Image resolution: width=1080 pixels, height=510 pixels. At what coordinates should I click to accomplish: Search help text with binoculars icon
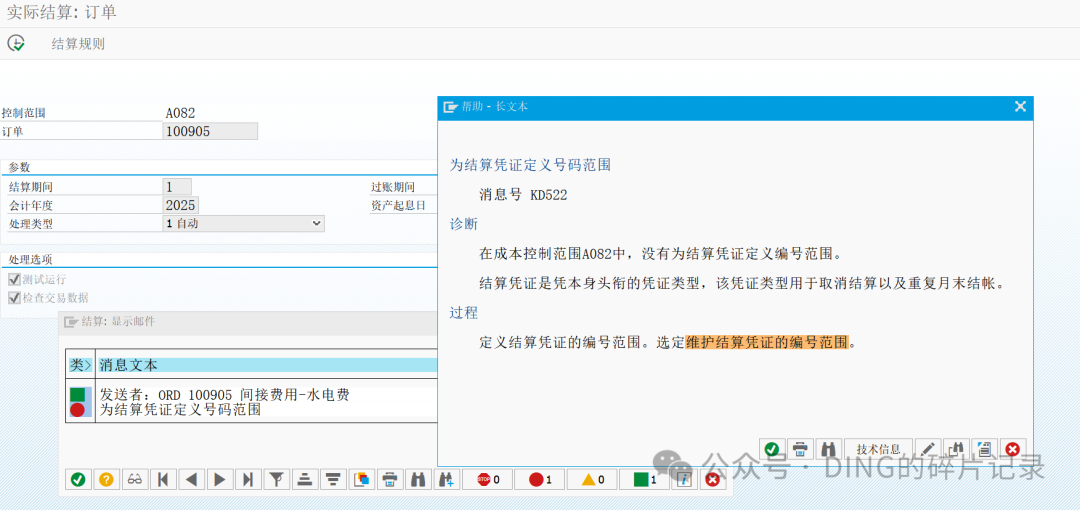[829, 449]
